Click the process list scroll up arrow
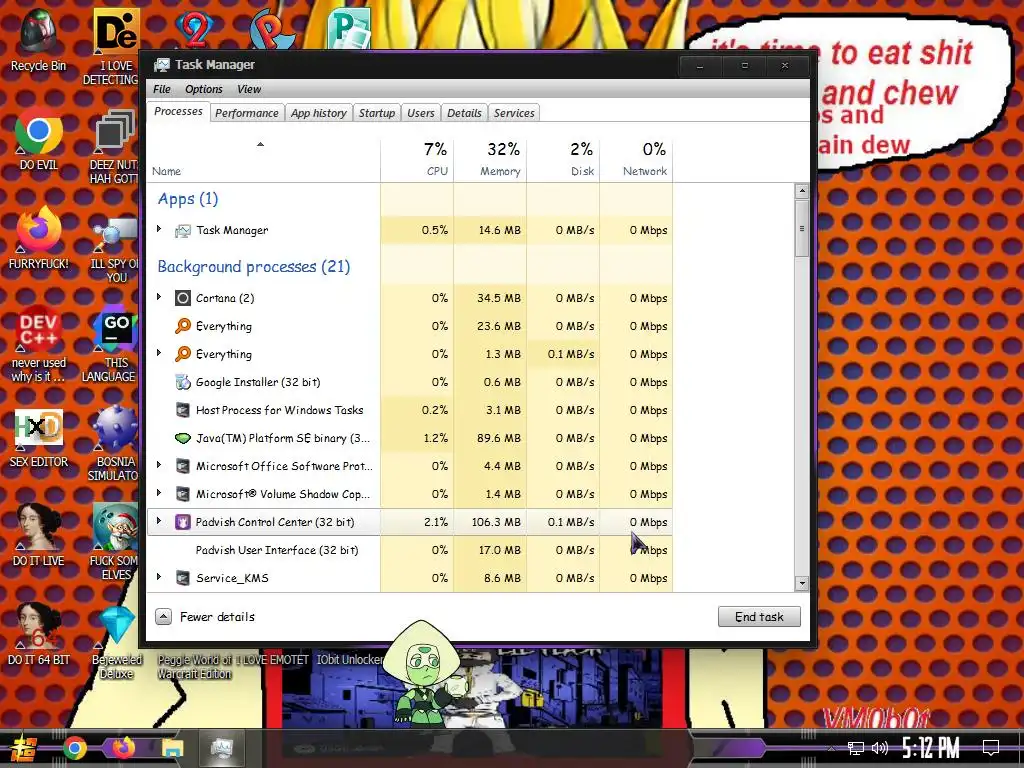Image resolution: width=1024 pixels, height=768 pixels. [x=802, y=191]
